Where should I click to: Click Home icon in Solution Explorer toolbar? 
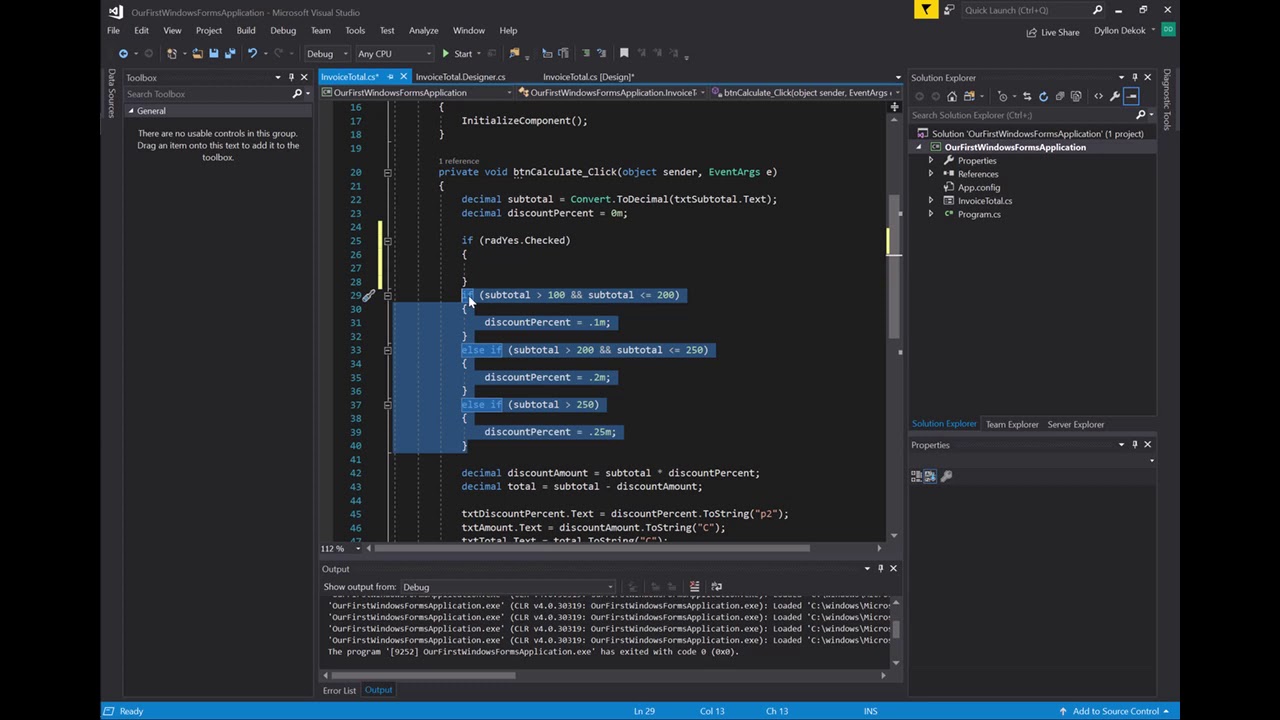coord(952,96)
